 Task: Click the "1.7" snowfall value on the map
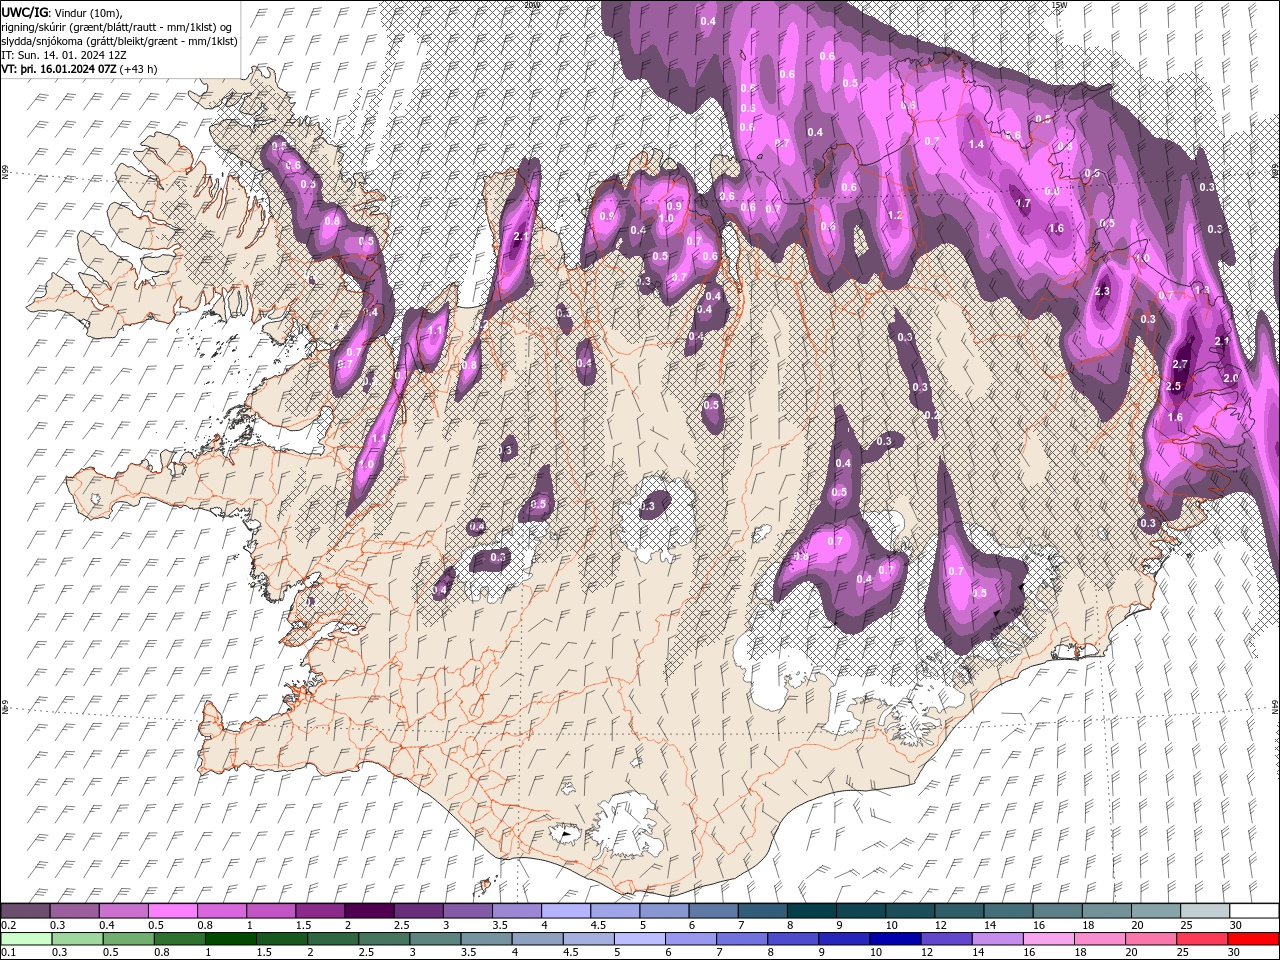[x=1023, y=203]
